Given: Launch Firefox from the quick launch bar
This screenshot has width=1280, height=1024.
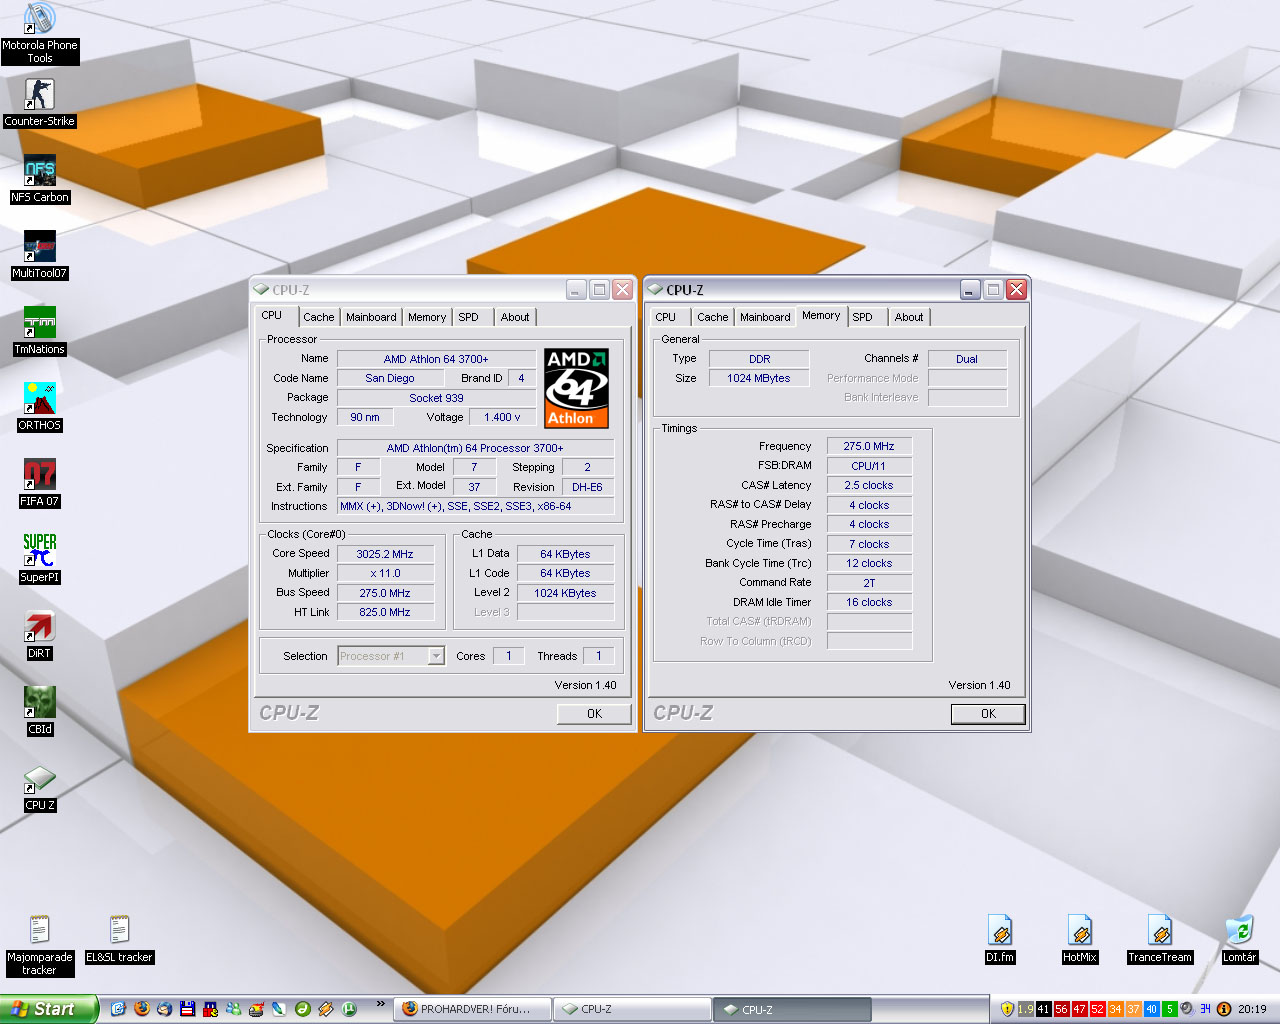Looking at the screenshot, I should 142,1009.
